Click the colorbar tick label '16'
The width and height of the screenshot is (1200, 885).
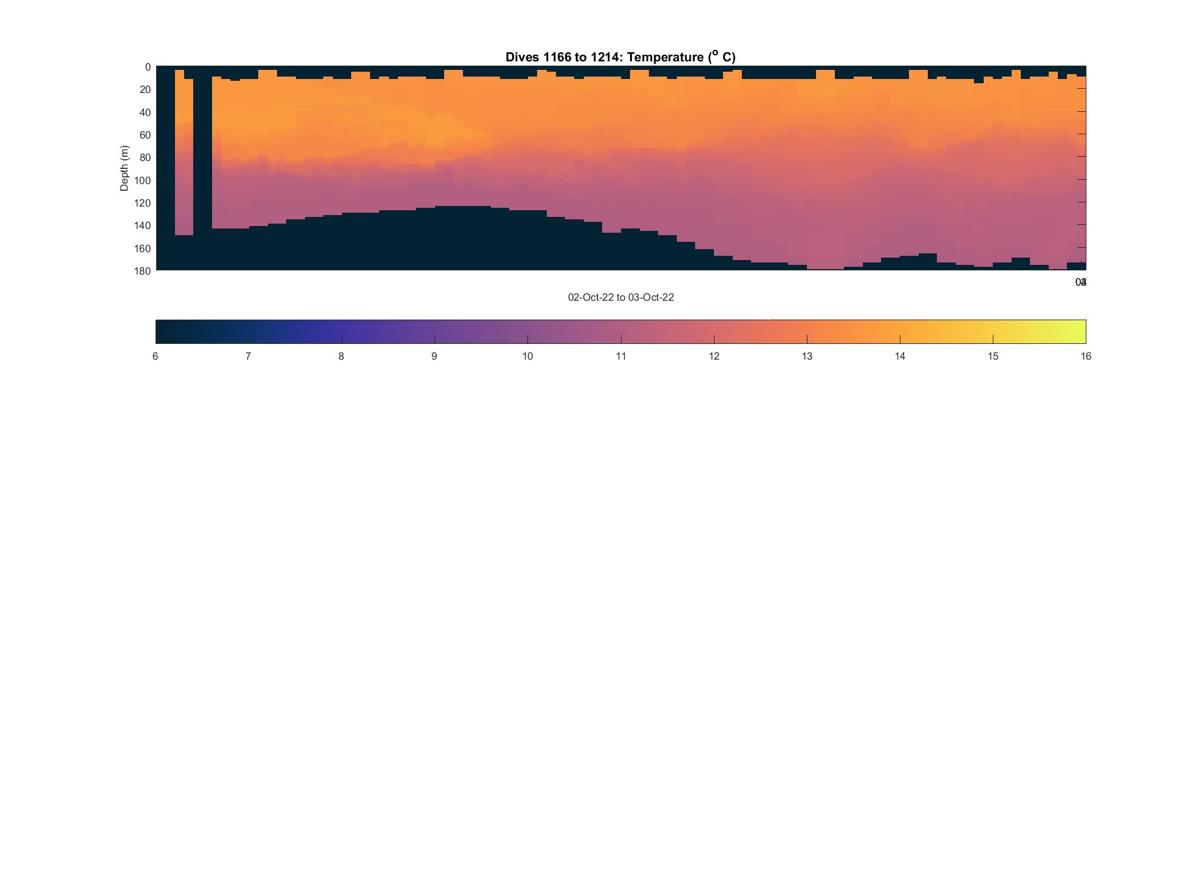click(1086, 356)
